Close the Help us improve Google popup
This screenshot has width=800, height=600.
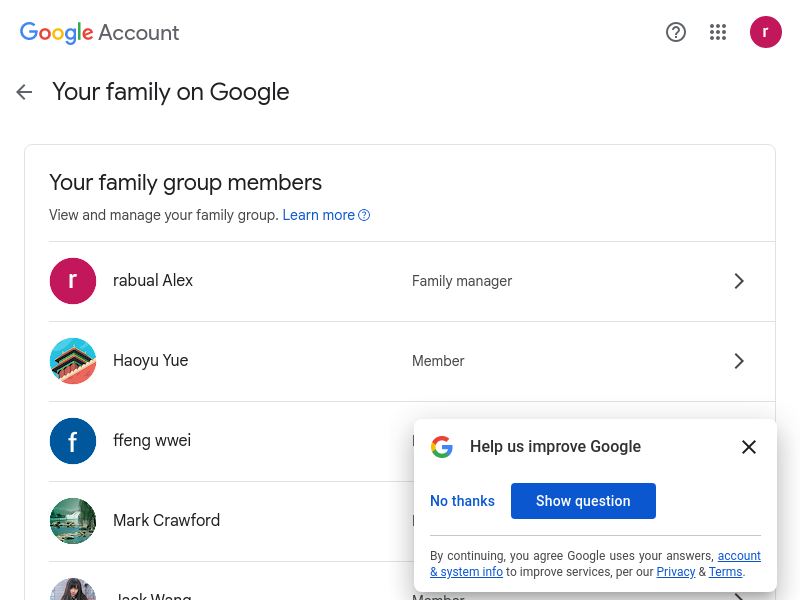[748, 447]
